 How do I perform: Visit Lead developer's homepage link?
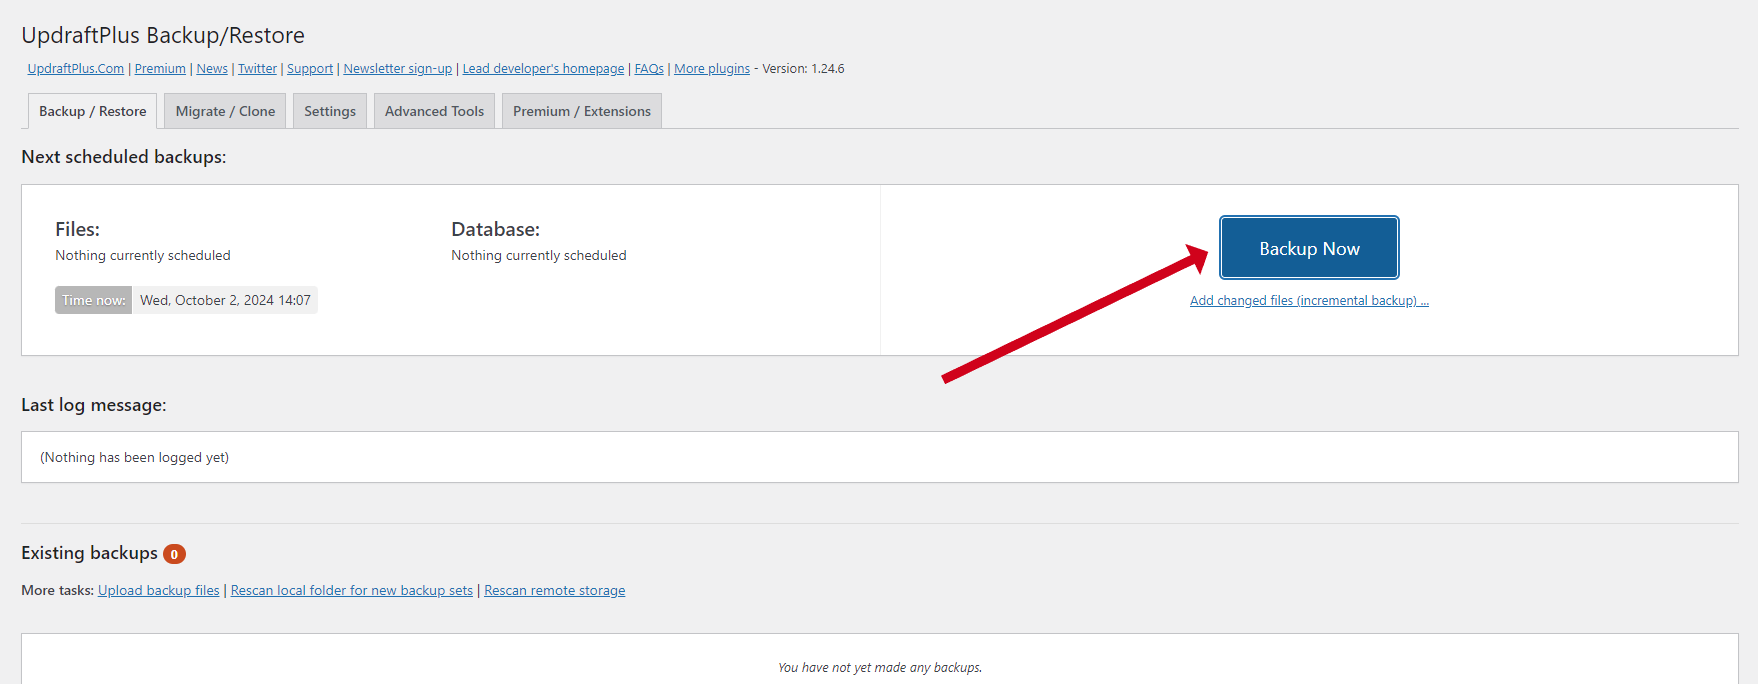(543, 69)
